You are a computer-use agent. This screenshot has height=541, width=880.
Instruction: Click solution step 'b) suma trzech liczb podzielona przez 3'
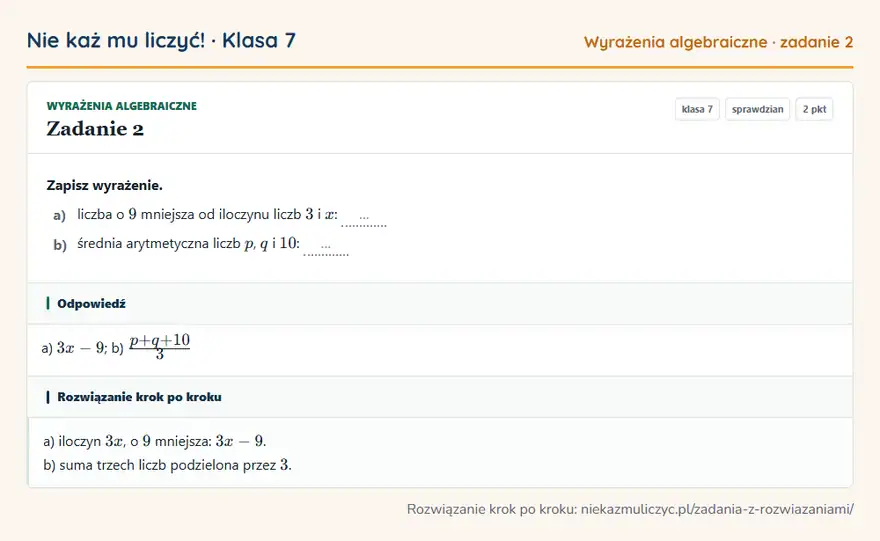(167, 465)
